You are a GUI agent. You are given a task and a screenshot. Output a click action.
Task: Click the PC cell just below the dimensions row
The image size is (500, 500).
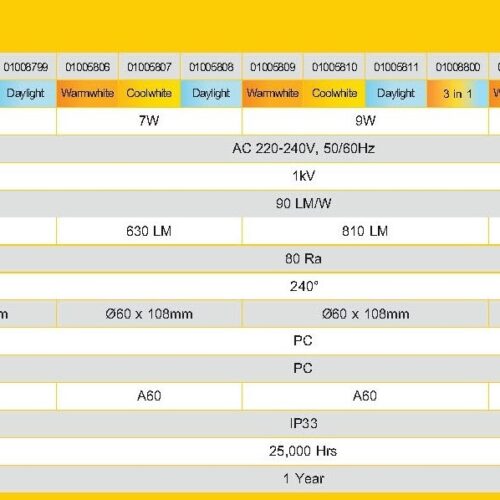tap(303, 341)
